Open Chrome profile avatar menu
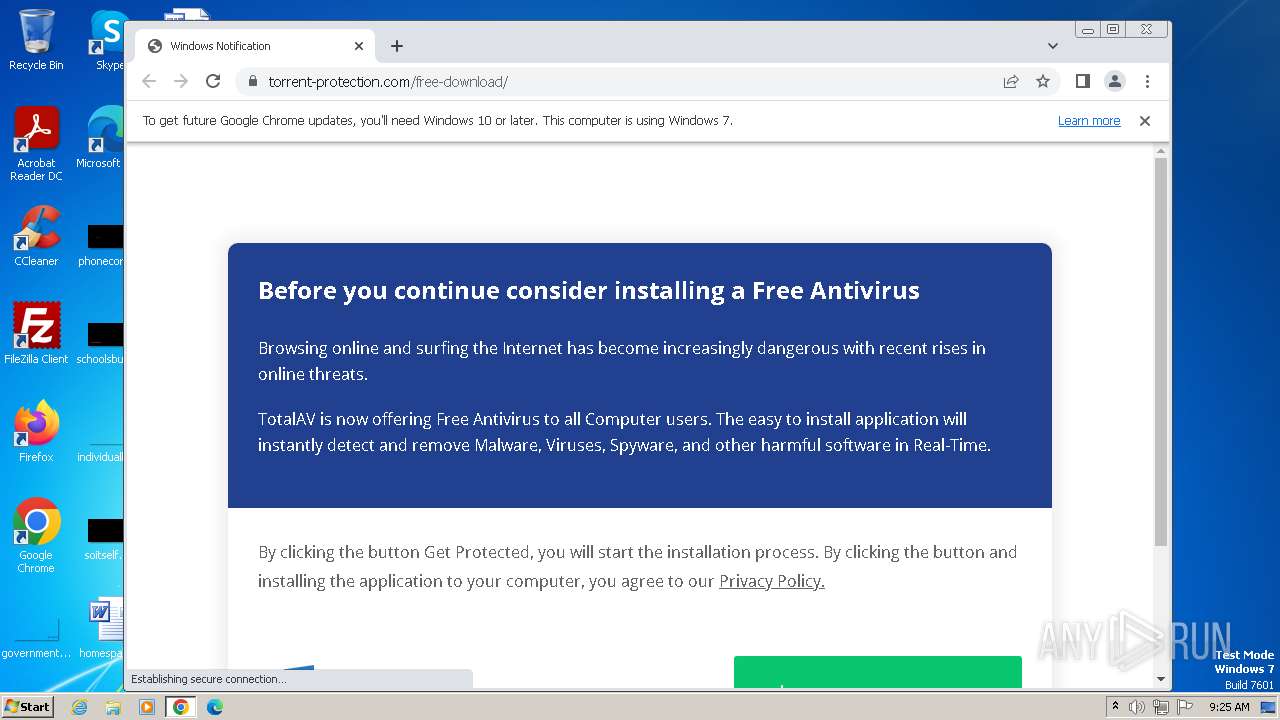This screenshot has height=720, width=1280. click(1115, 82)
